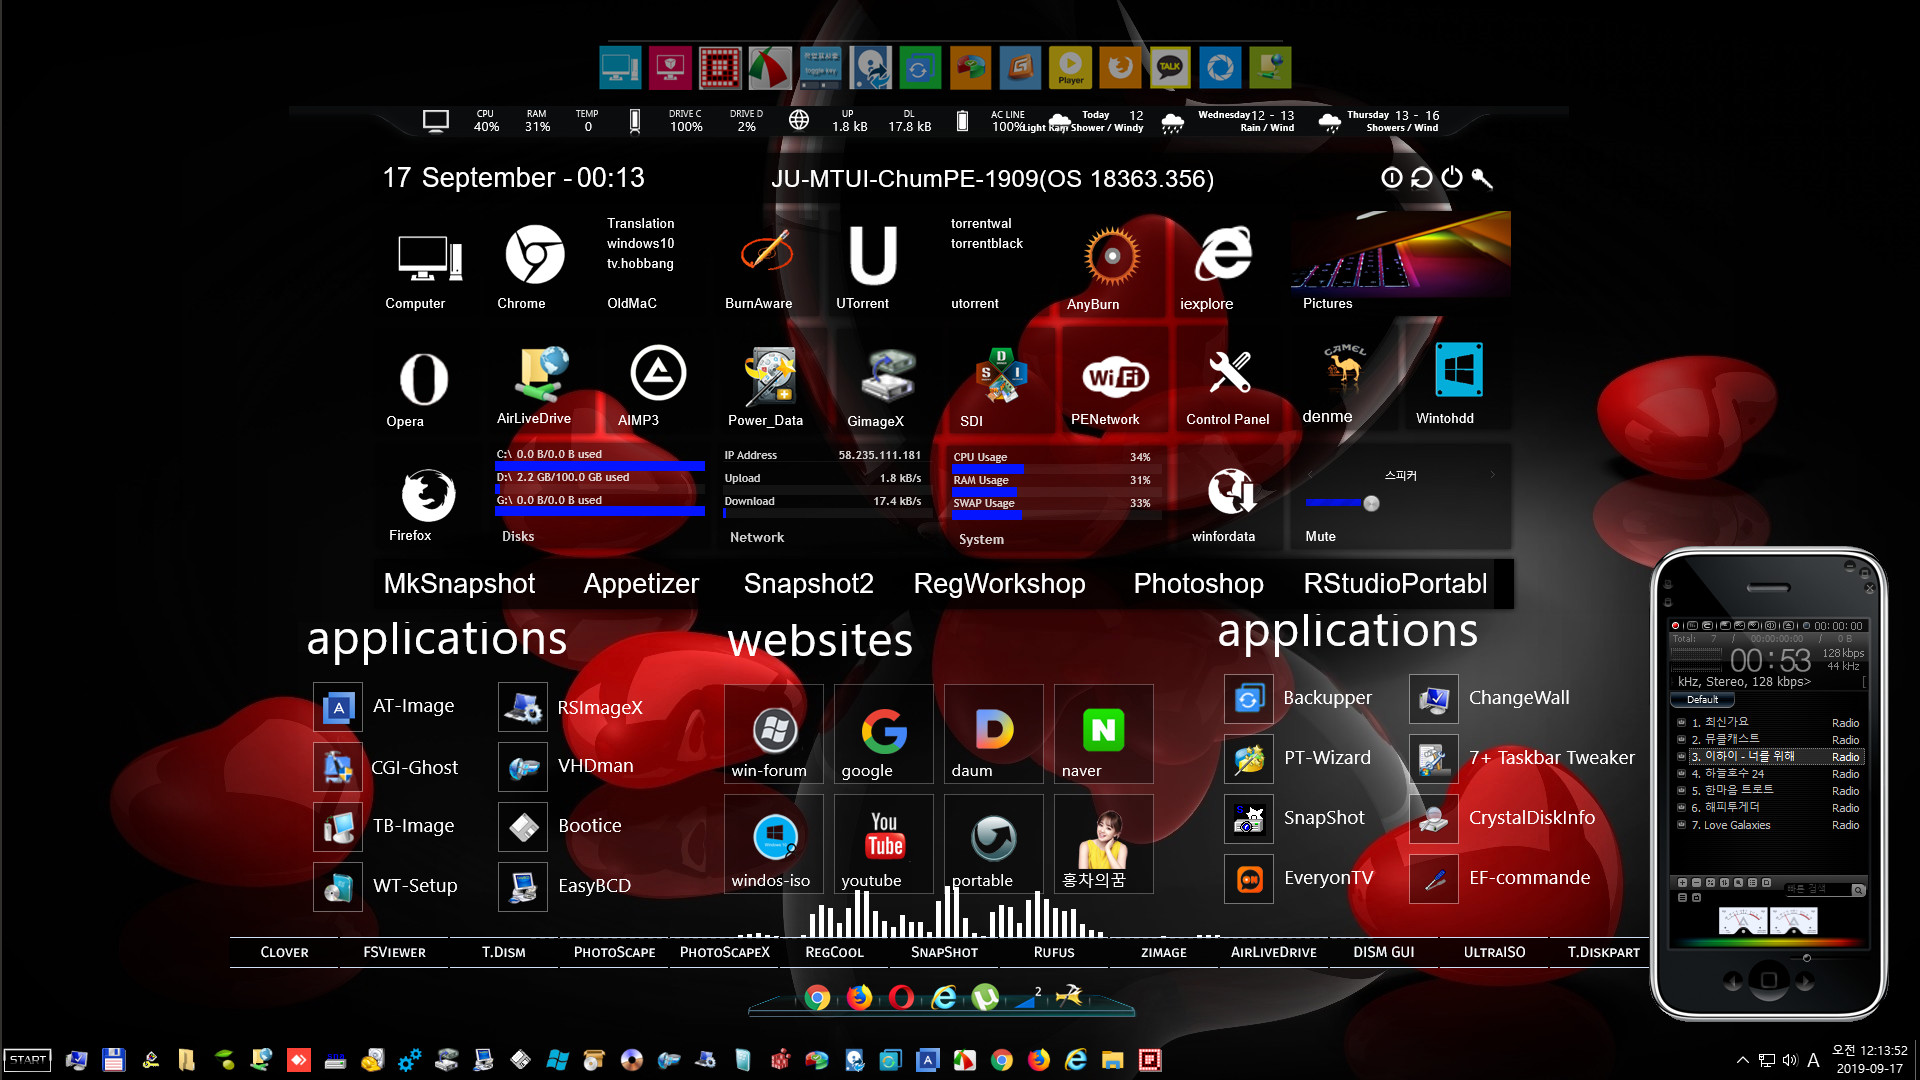
Task: Expand hidden system tray icons chevron
Action: tap(1742, 1060)
